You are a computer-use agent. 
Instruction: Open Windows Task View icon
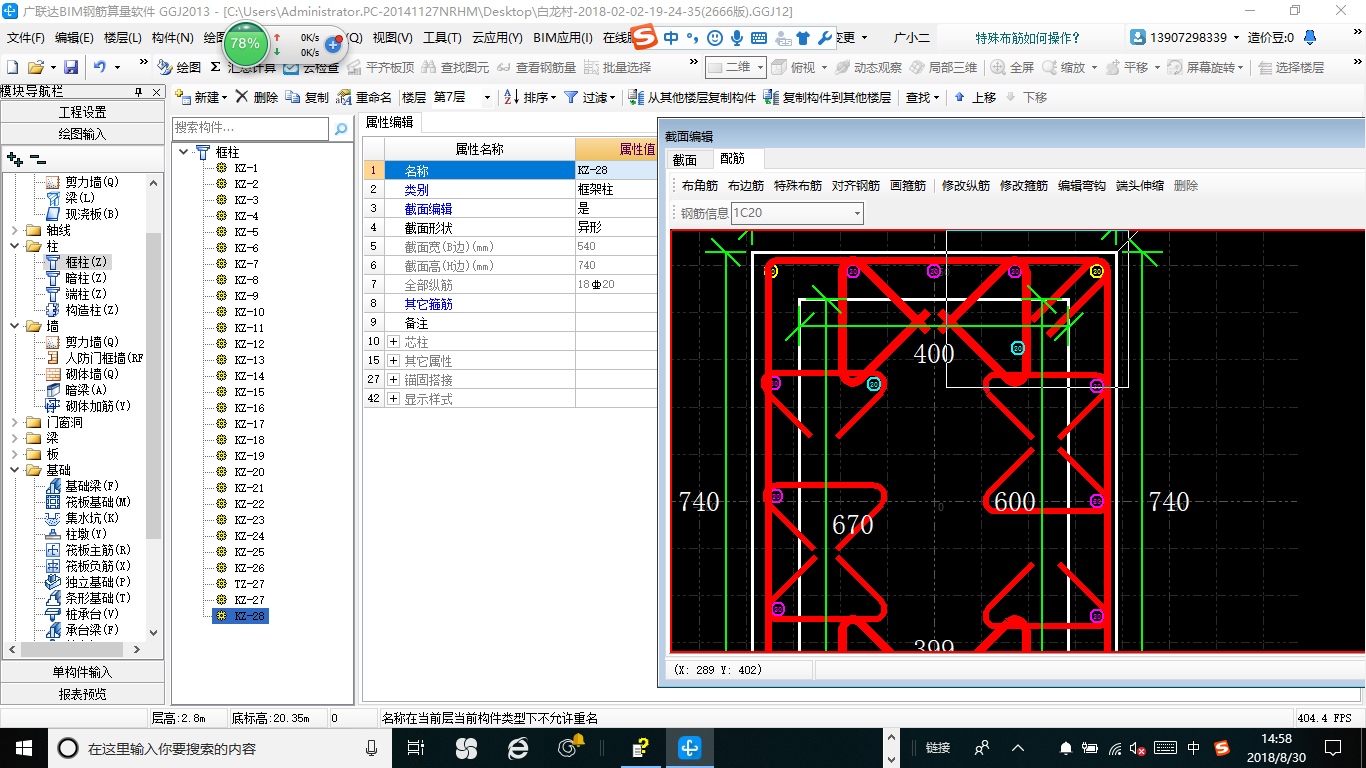click(416, 748)
